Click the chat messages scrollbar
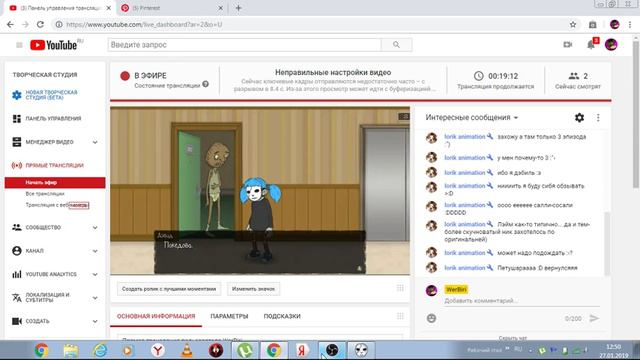640x360 pixels. pyautogui.click(x=607, y=244)
